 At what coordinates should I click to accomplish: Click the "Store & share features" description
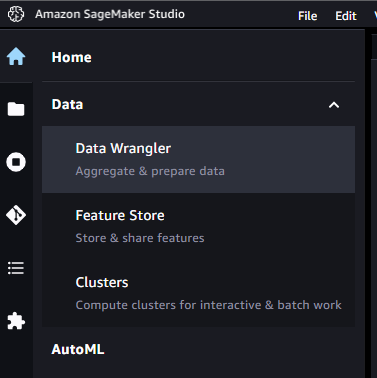click(140, 238)
